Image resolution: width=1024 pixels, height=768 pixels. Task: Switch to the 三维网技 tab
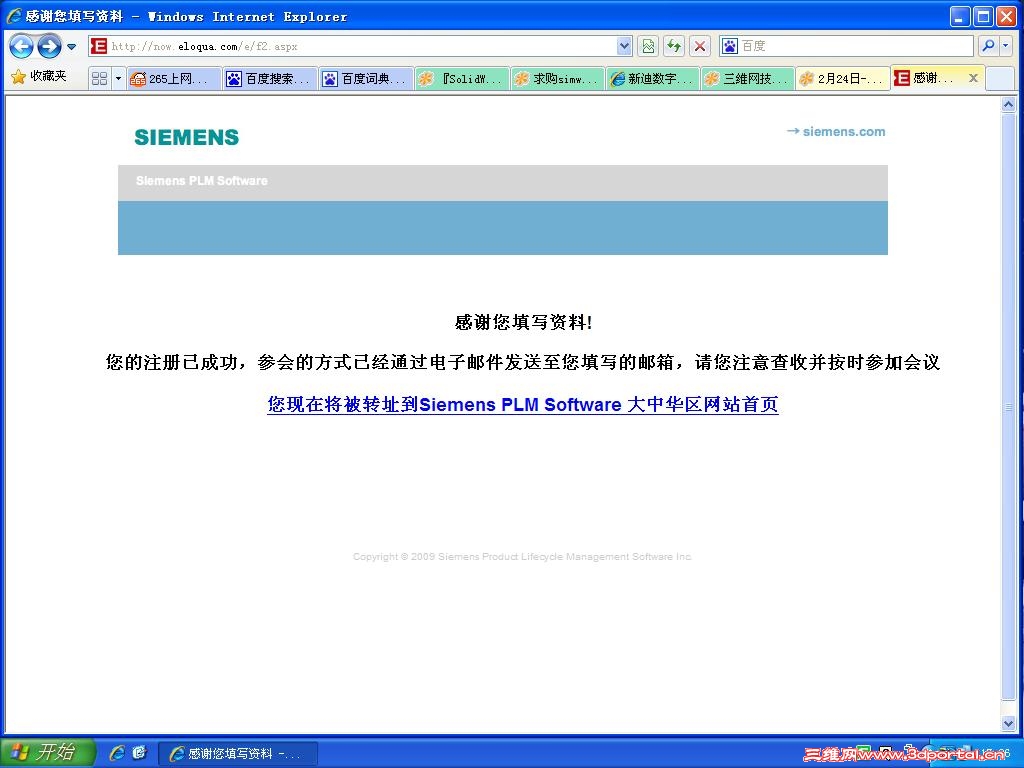click(x=748, y=78)
